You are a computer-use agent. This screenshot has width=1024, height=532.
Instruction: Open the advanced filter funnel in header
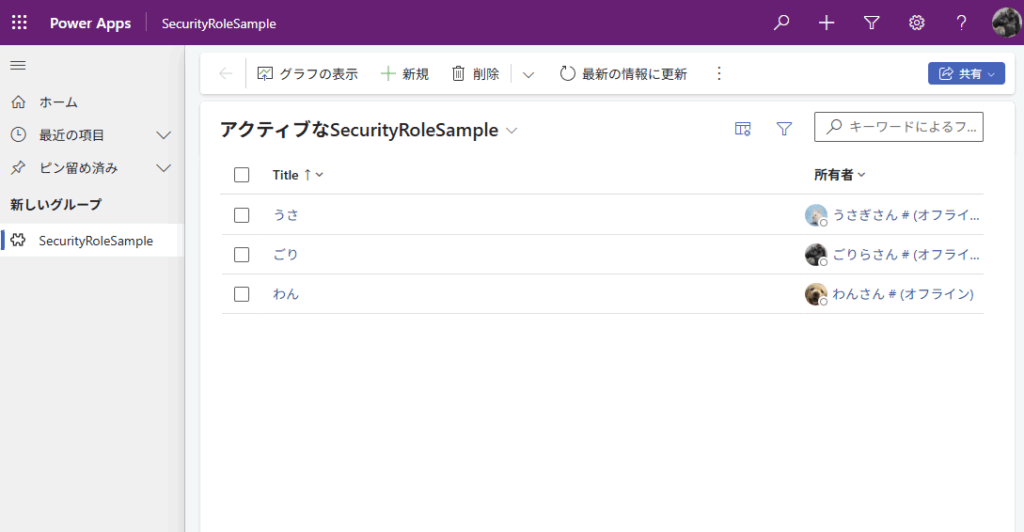[871, 23]
